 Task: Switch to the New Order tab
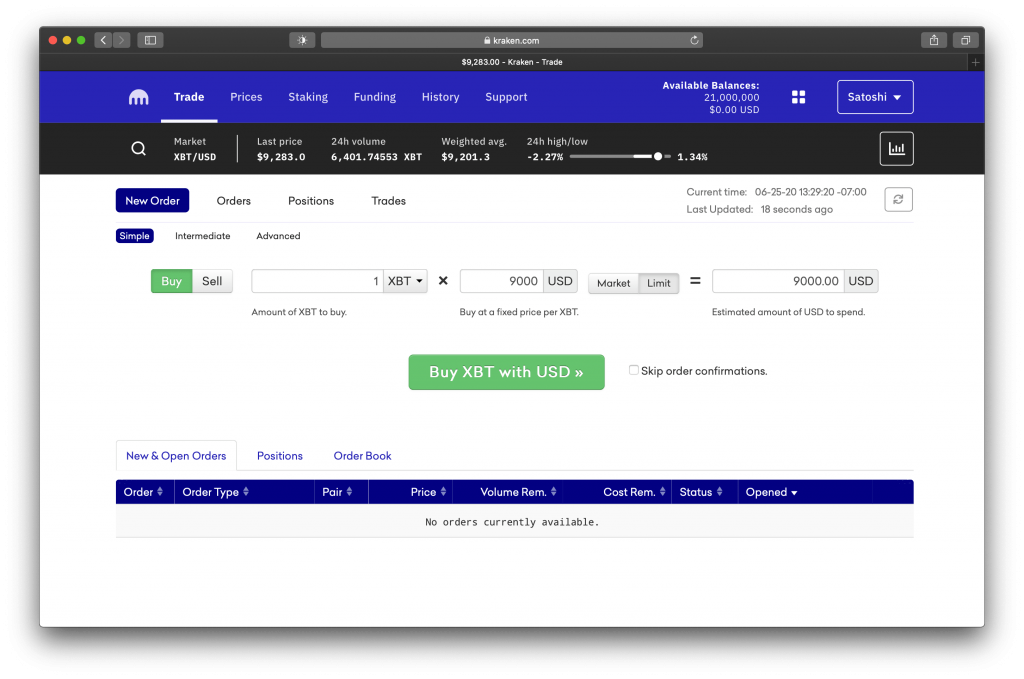(152, 200)
